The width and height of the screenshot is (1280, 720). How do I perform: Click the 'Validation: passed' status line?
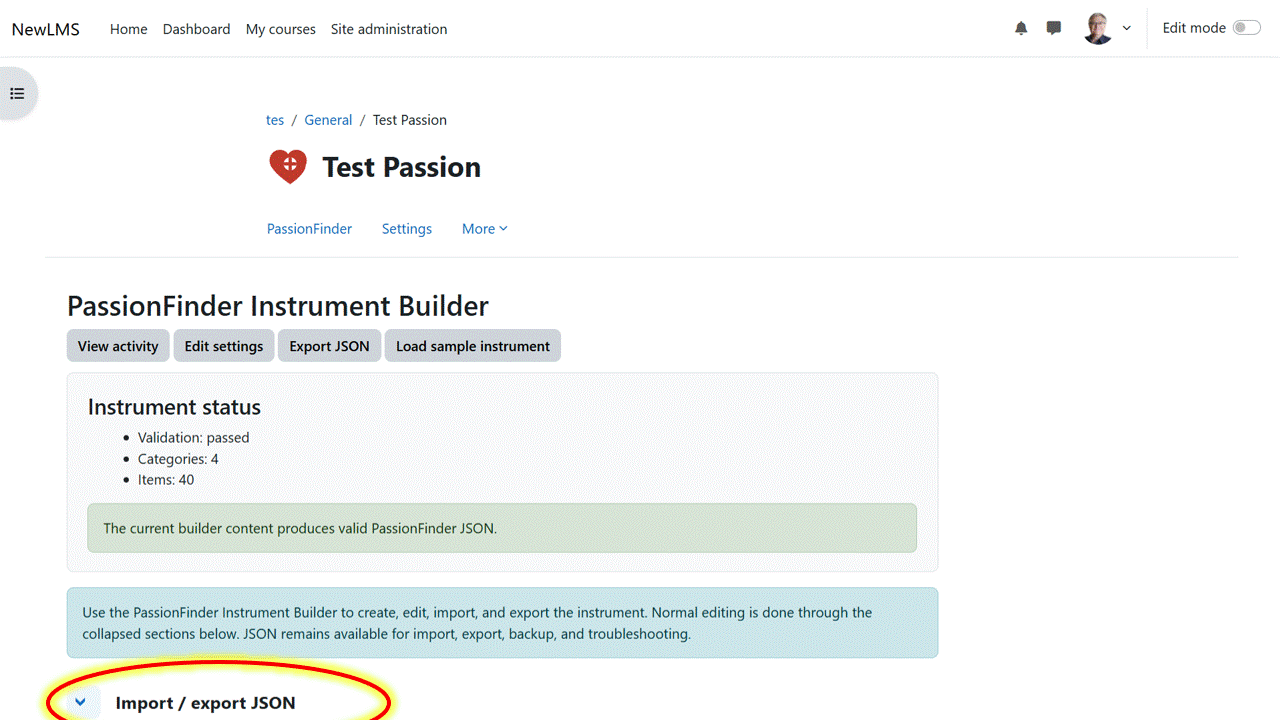click(194, 437)
